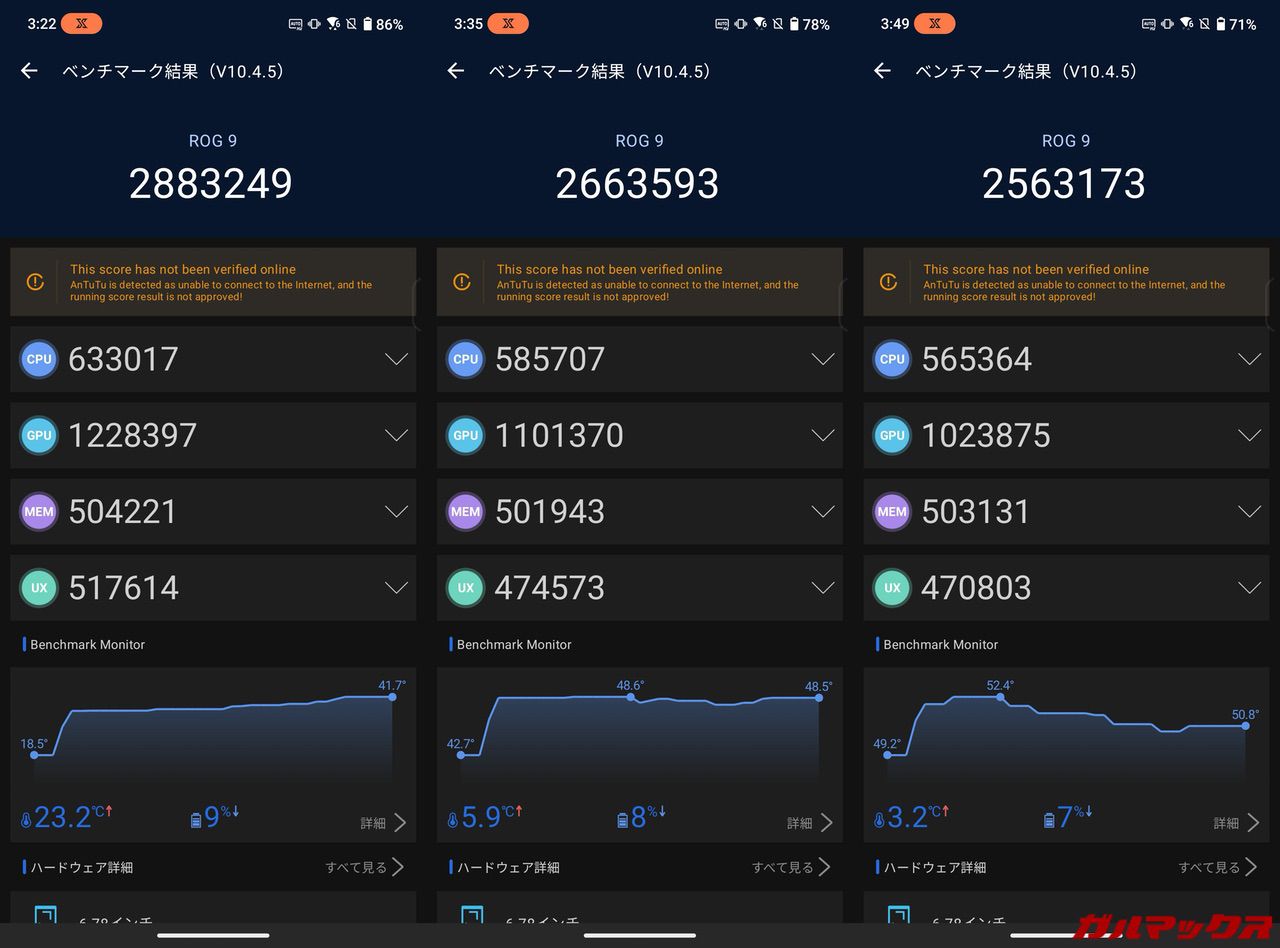
Task: Tap the total score 2883249
Action: tap(211, 184)
